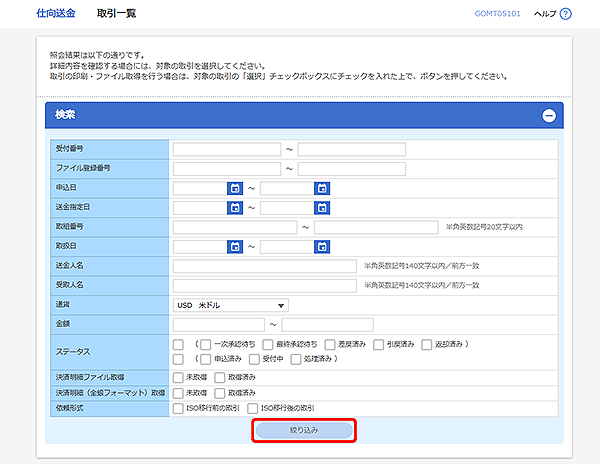
Task: Check 未取得 in the 決済明細ファイル取得 row
Action: point(178,378)
